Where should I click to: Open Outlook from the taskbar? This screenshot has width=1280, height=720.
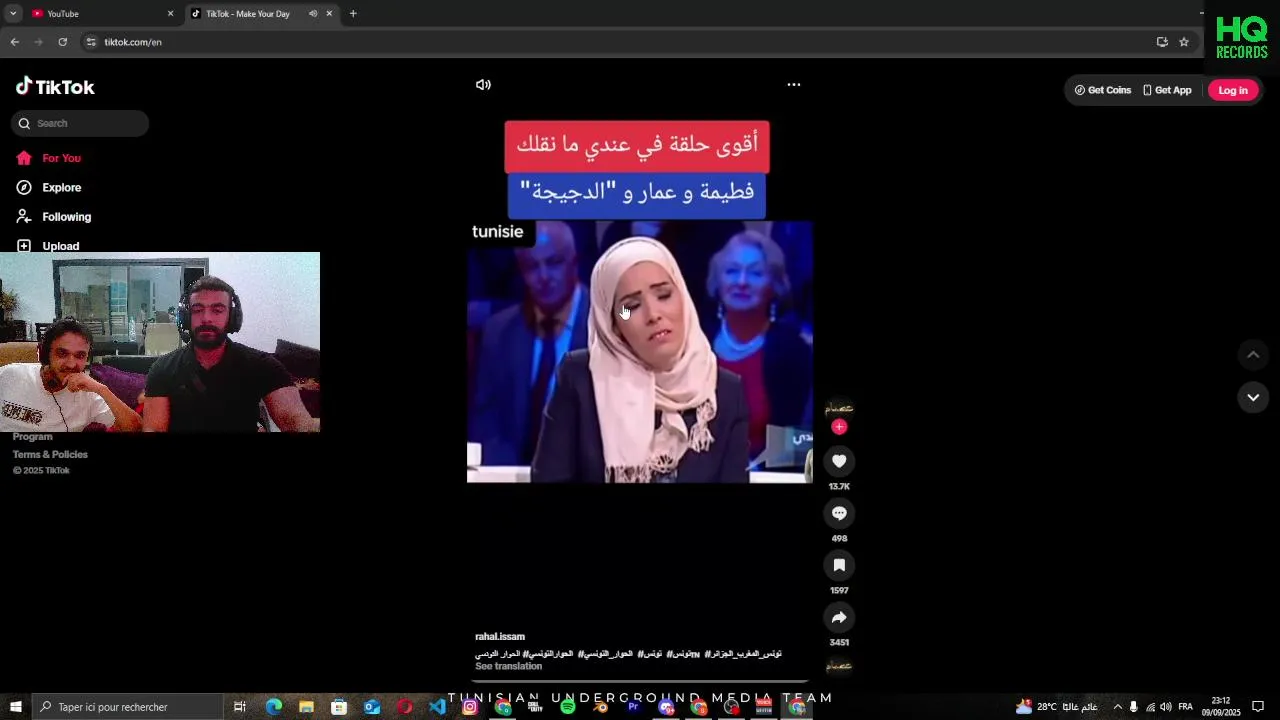(372, 707)
